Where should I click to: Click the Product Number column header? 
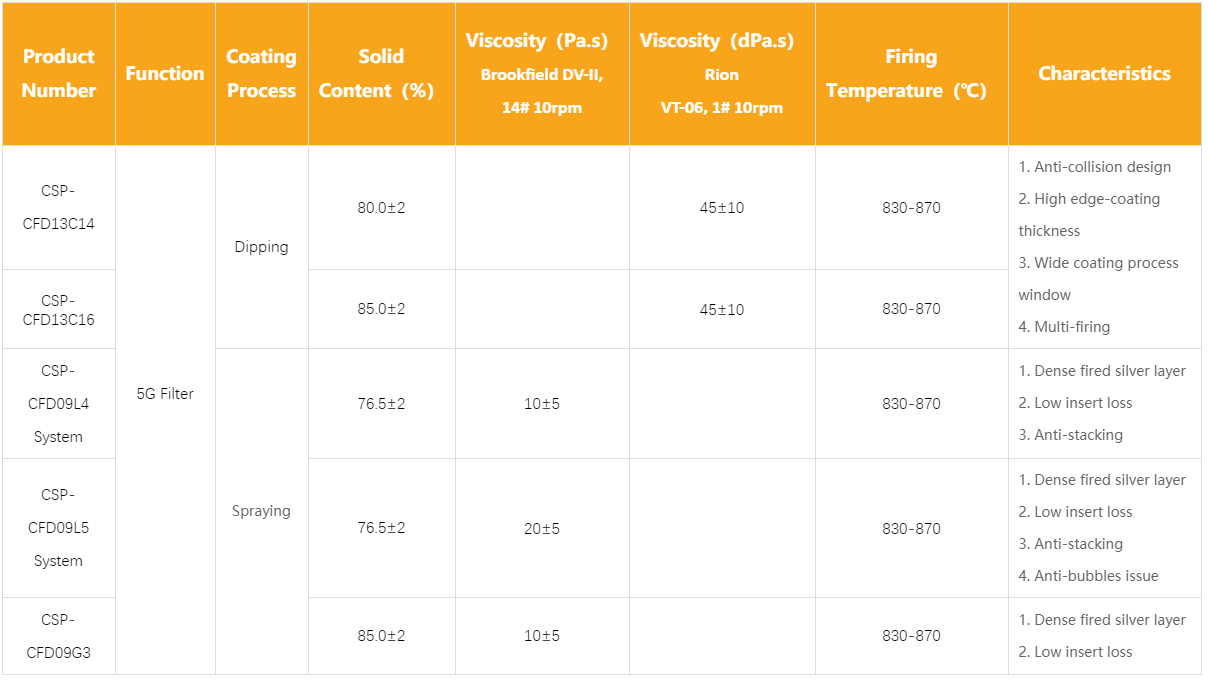point(59,73)
